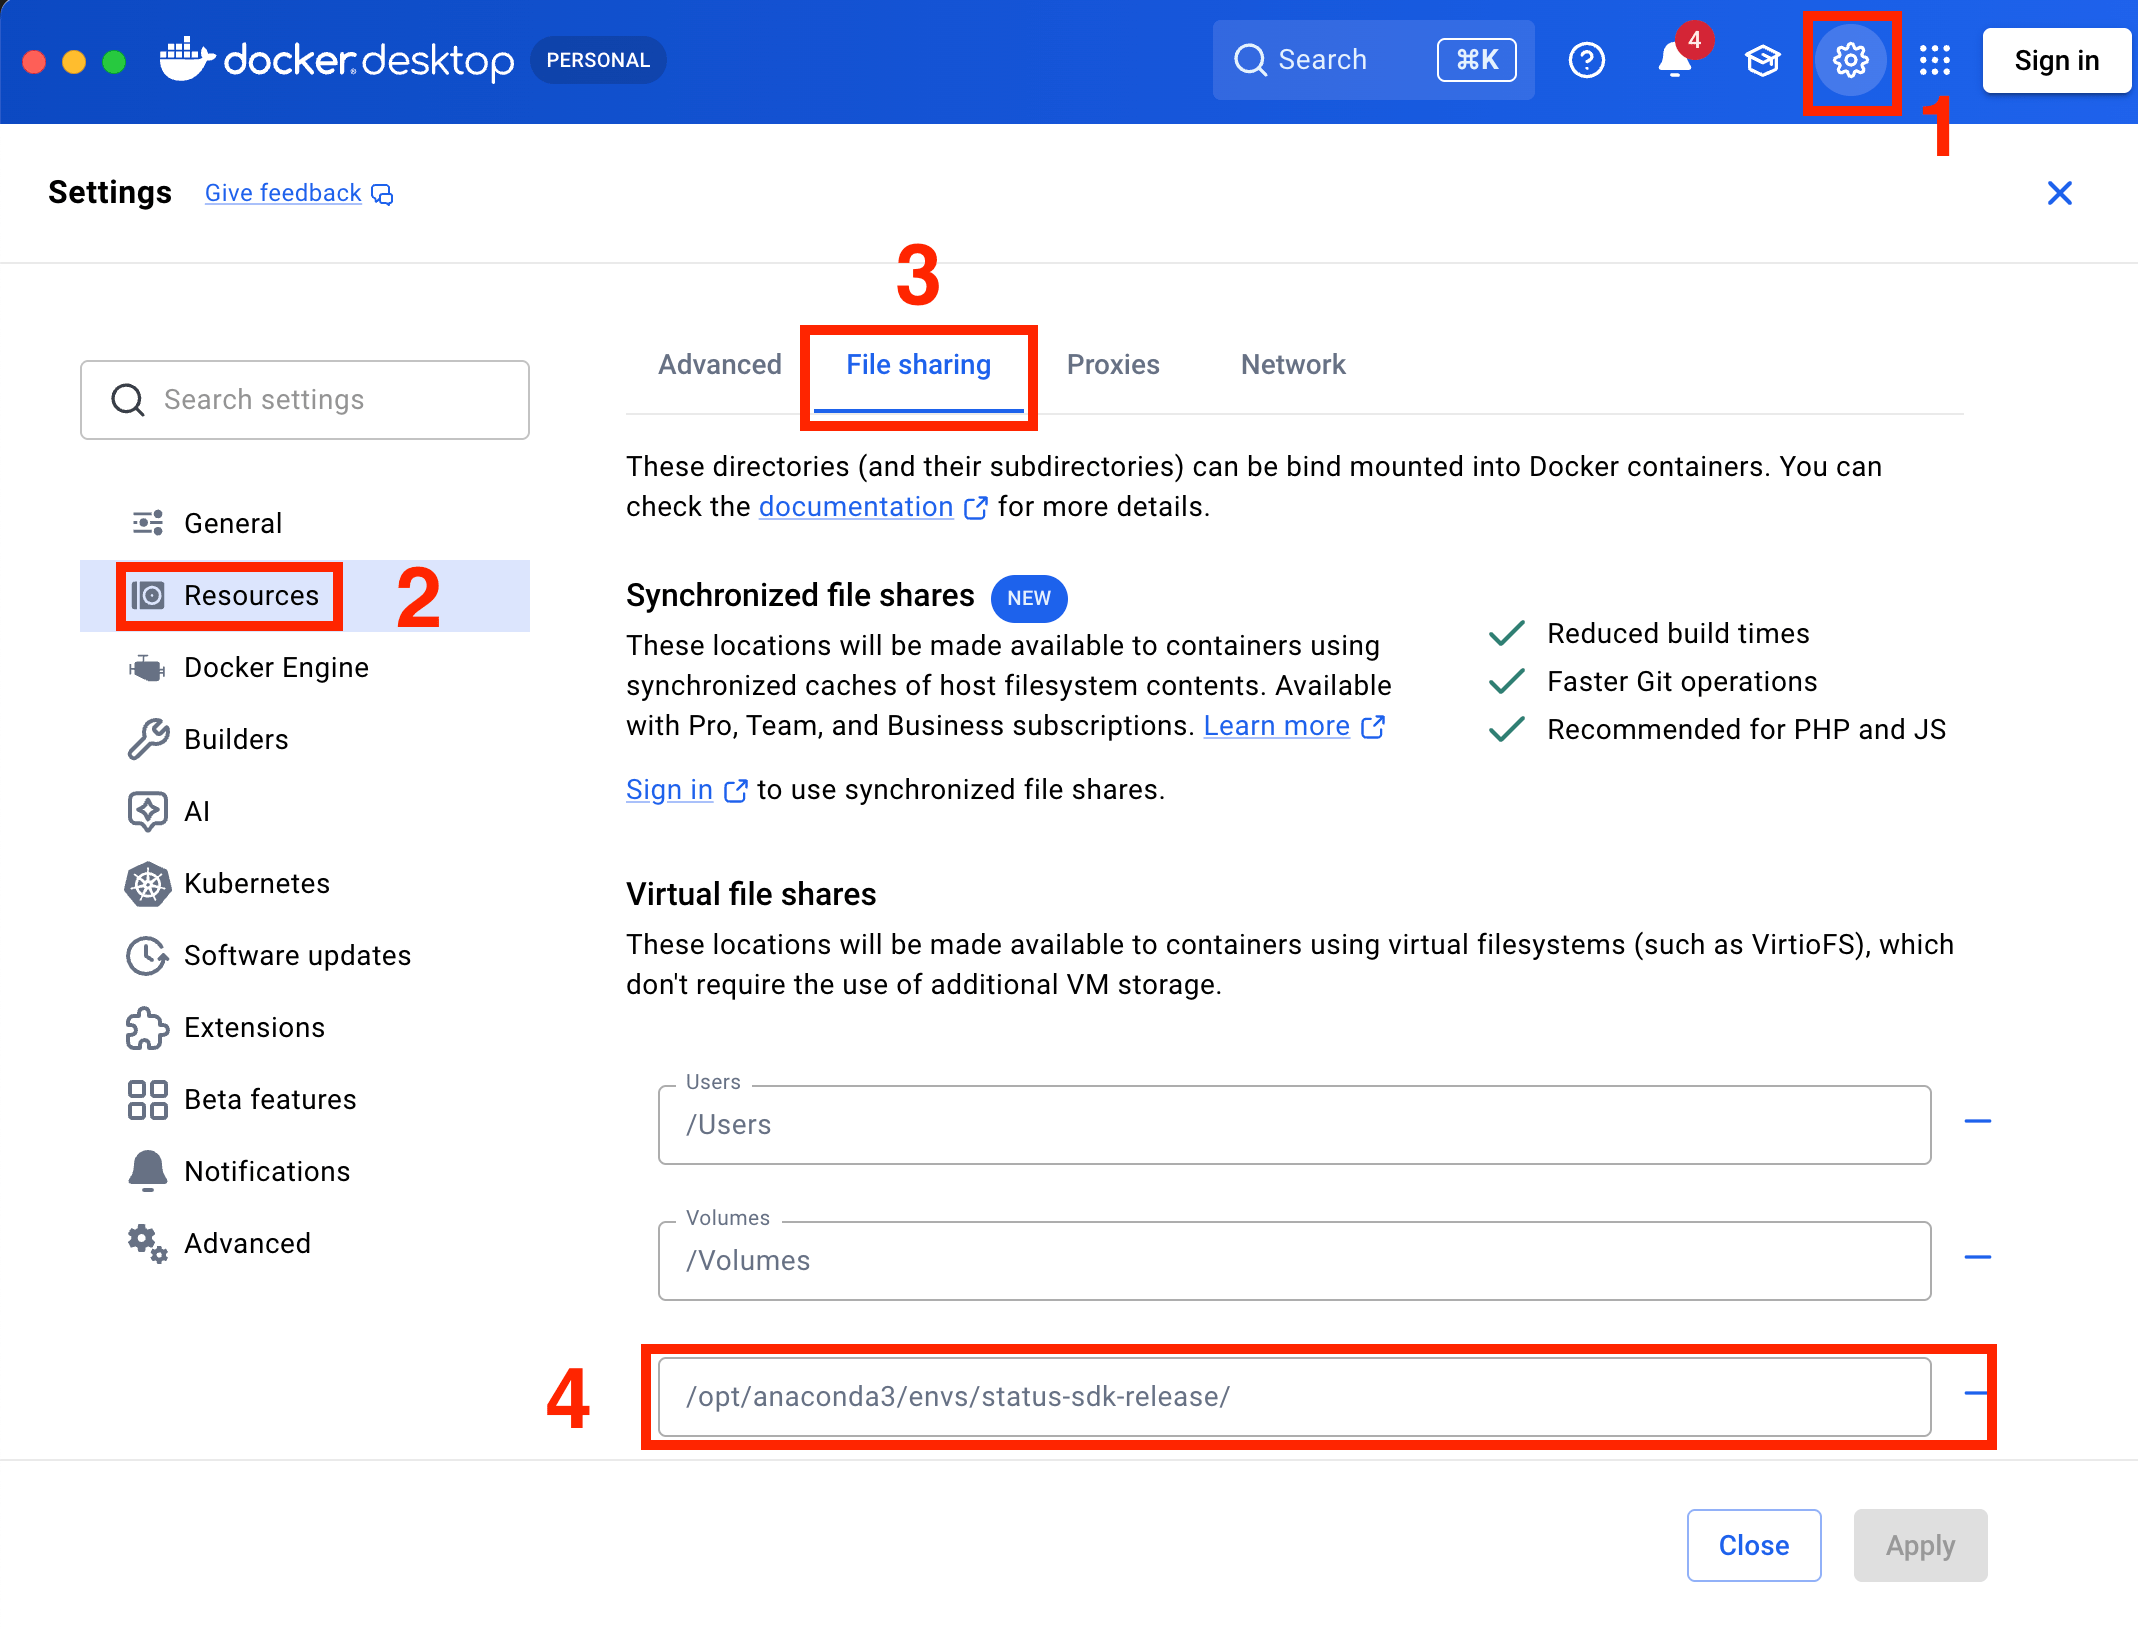Click the NEW badge beside Synchronized file shares

pyautogui.click(x=1029, y=598)
